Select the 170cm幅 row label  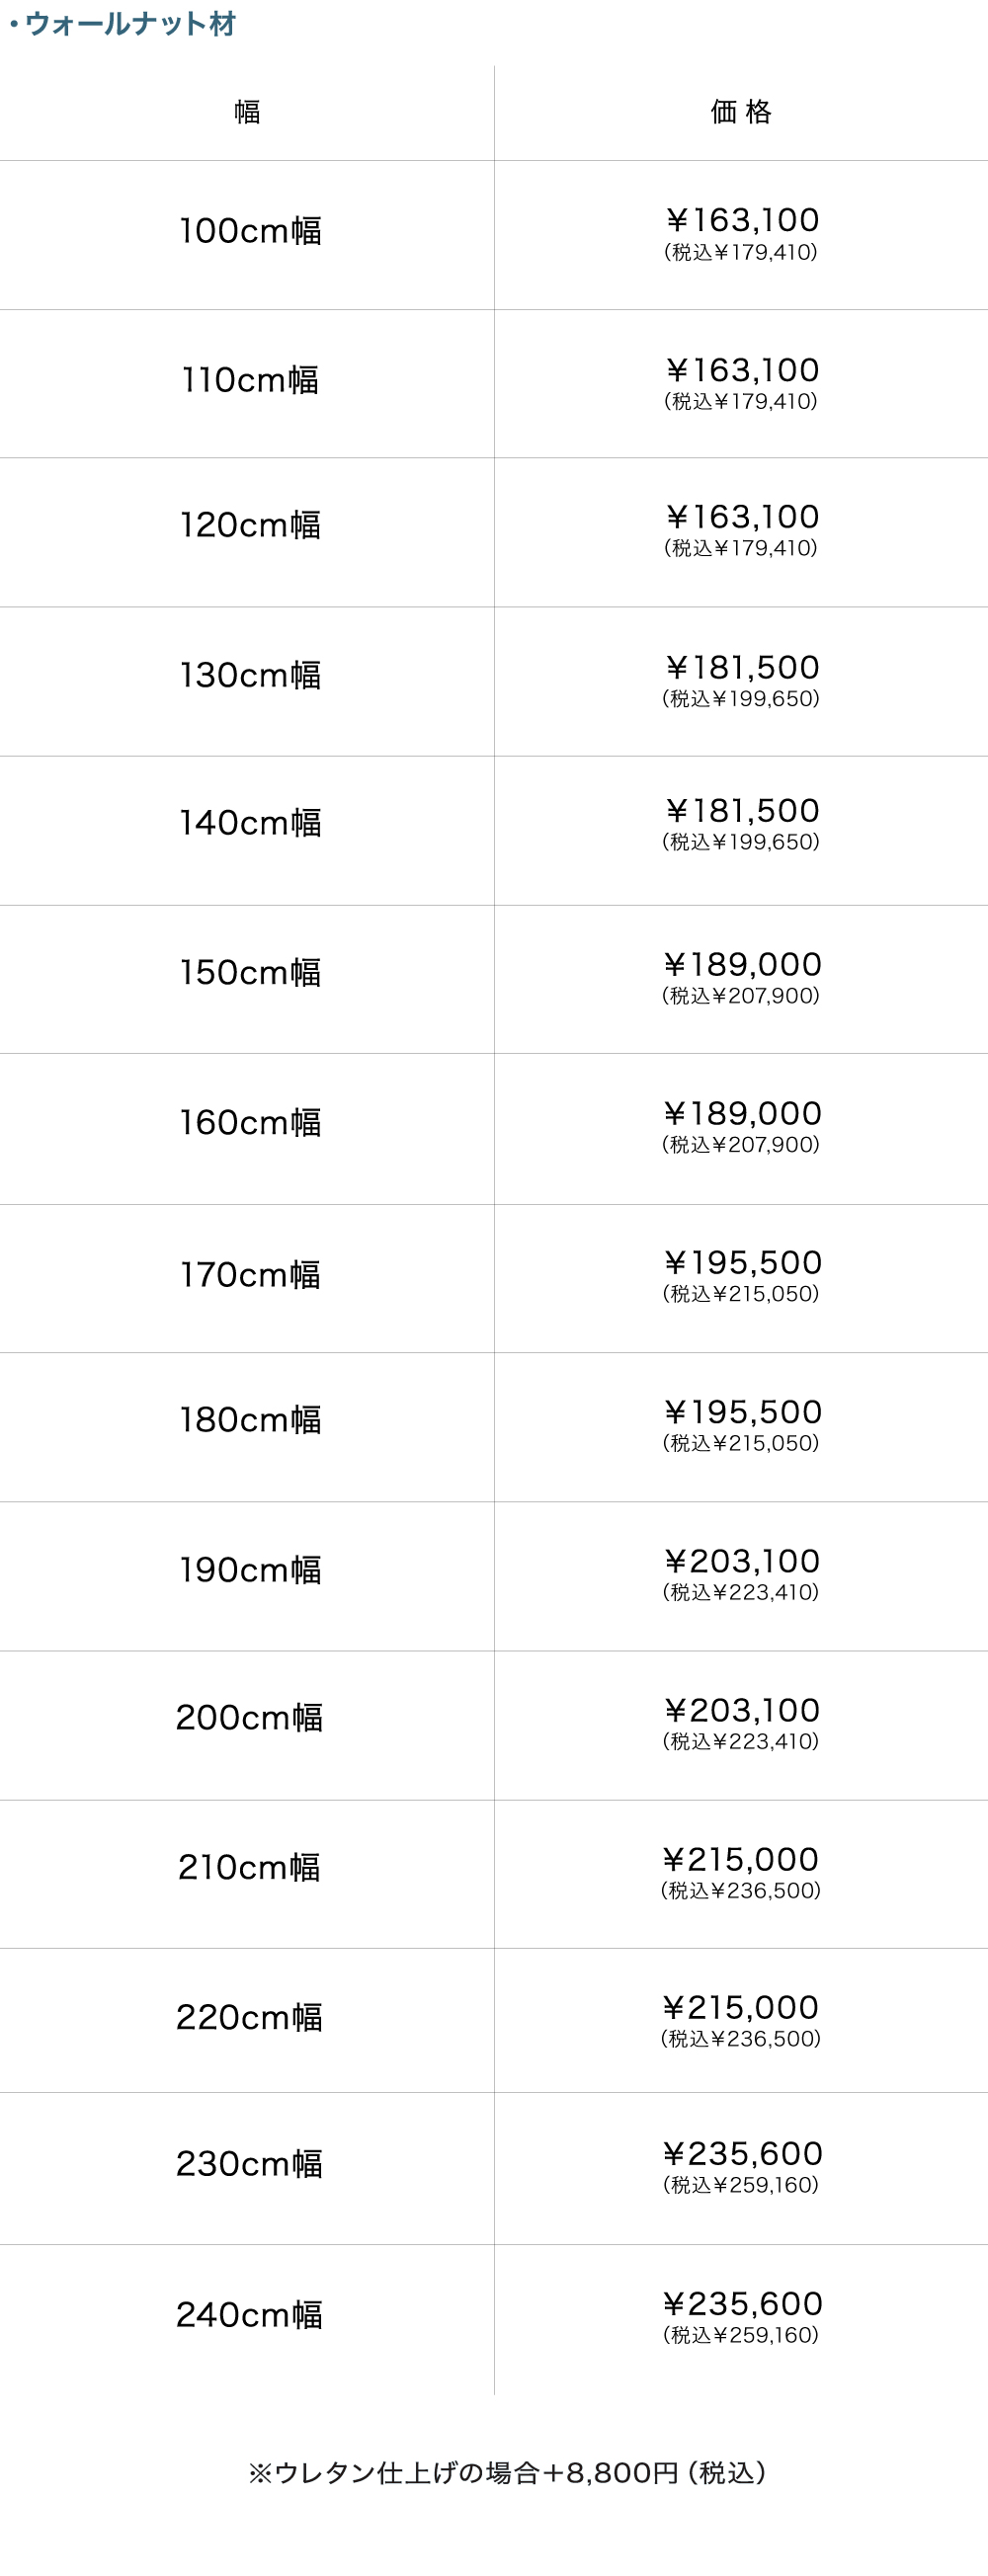tap(250, 1275)
